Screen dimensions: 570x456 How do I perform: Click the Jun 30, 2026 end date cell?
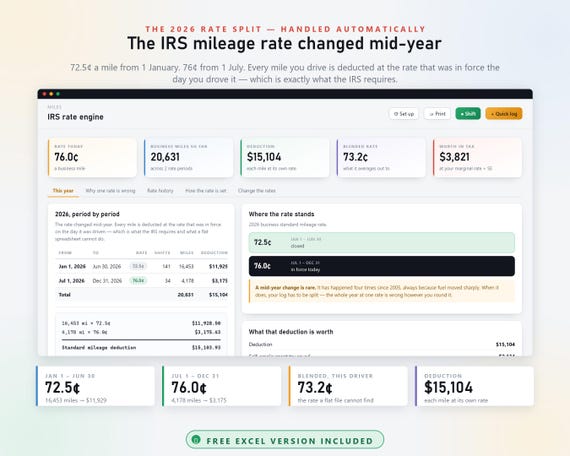(x=107, y=267)
